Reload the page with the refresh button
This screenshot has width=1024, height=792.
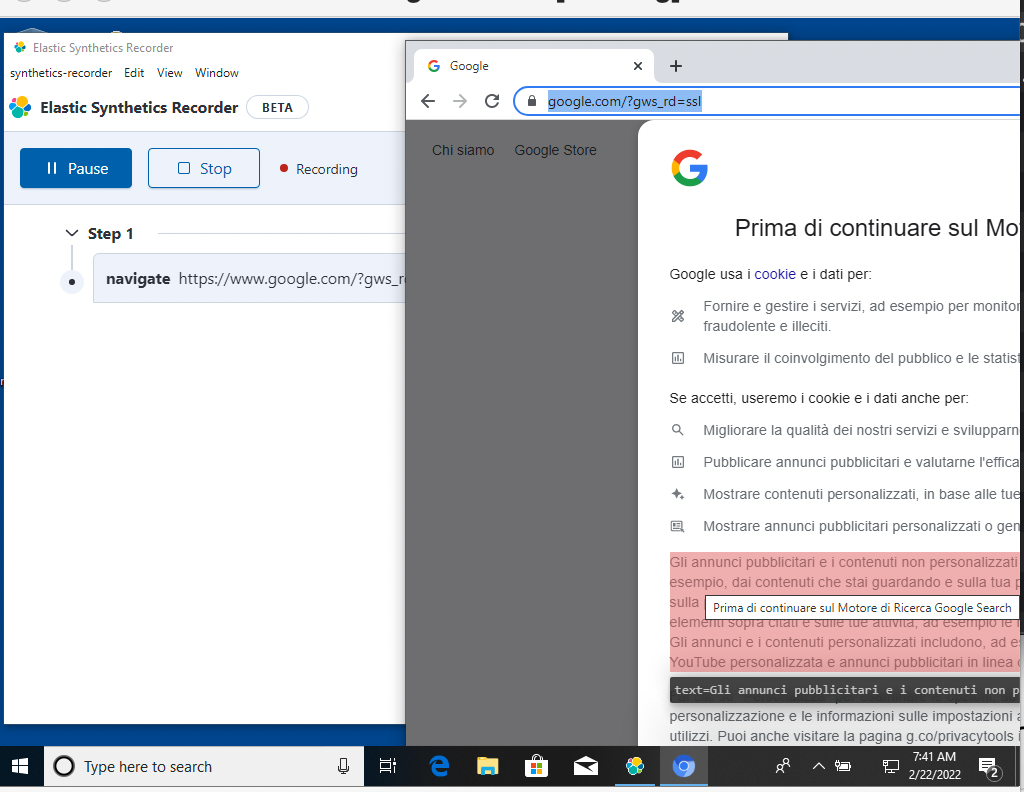tap(491, 100)
